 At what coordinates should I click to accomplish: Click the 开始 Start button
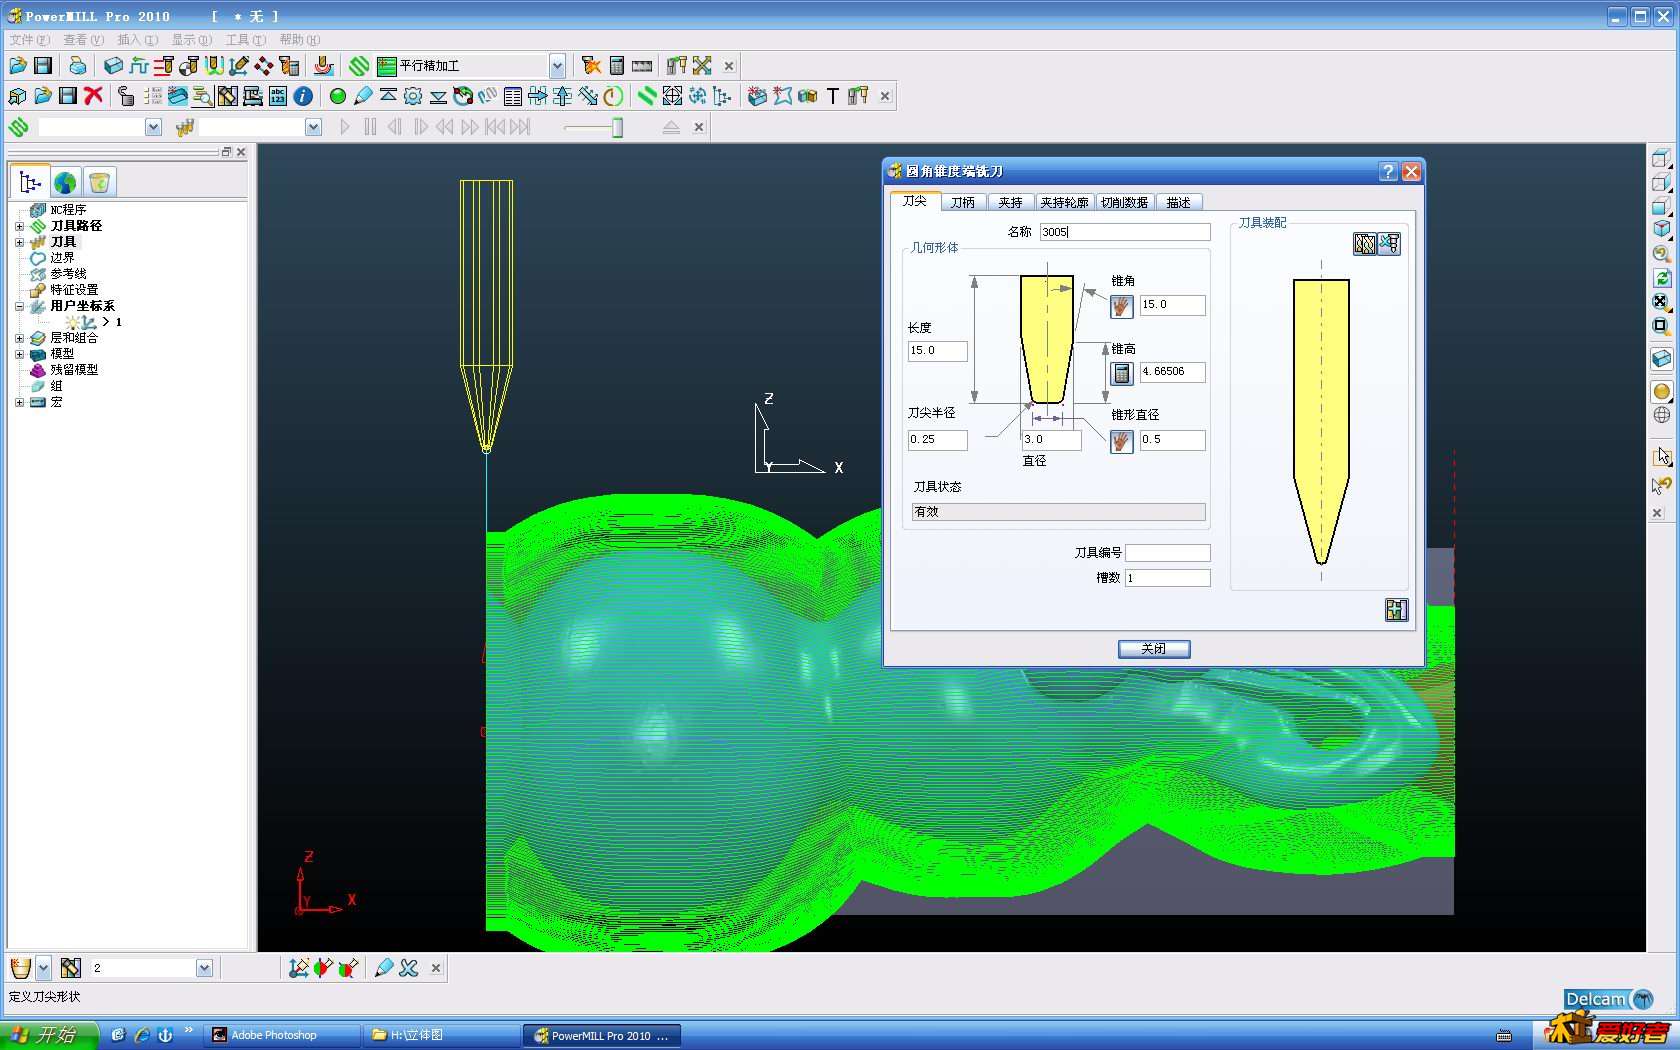click(x=49, y=1035)
